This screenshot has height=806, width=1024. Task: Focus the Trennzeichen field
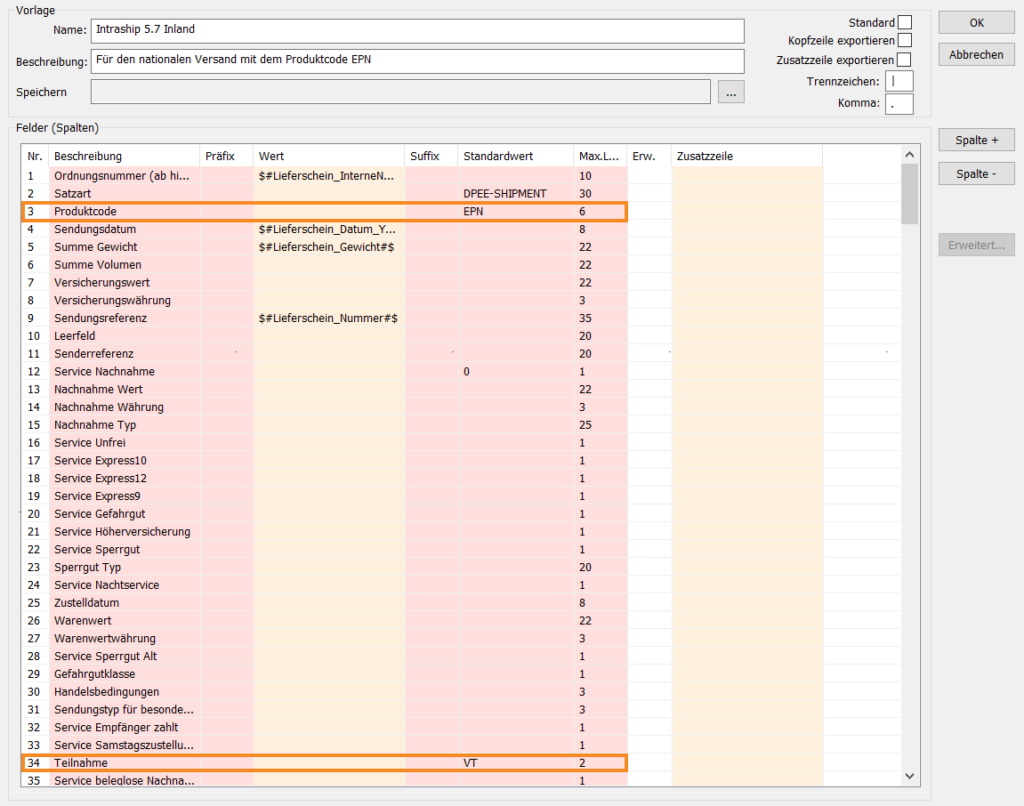click(898, 81)
